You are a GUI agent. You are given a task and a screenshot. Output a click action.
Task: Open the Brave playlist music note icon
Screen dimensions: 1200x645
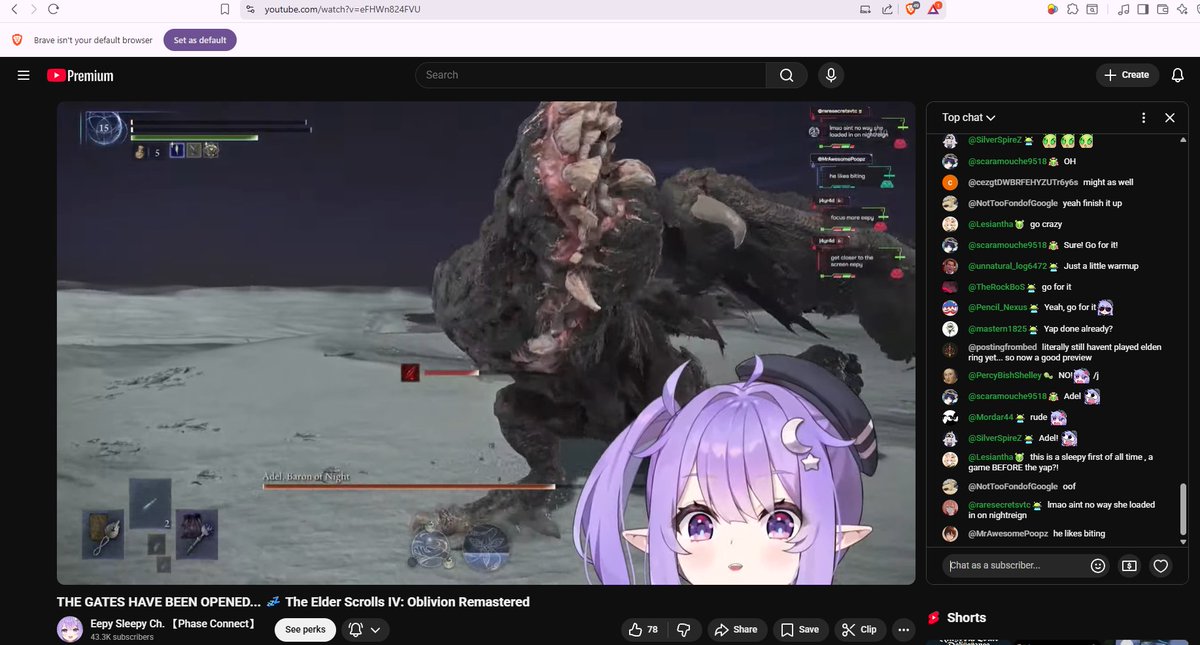click(1124, 9)
